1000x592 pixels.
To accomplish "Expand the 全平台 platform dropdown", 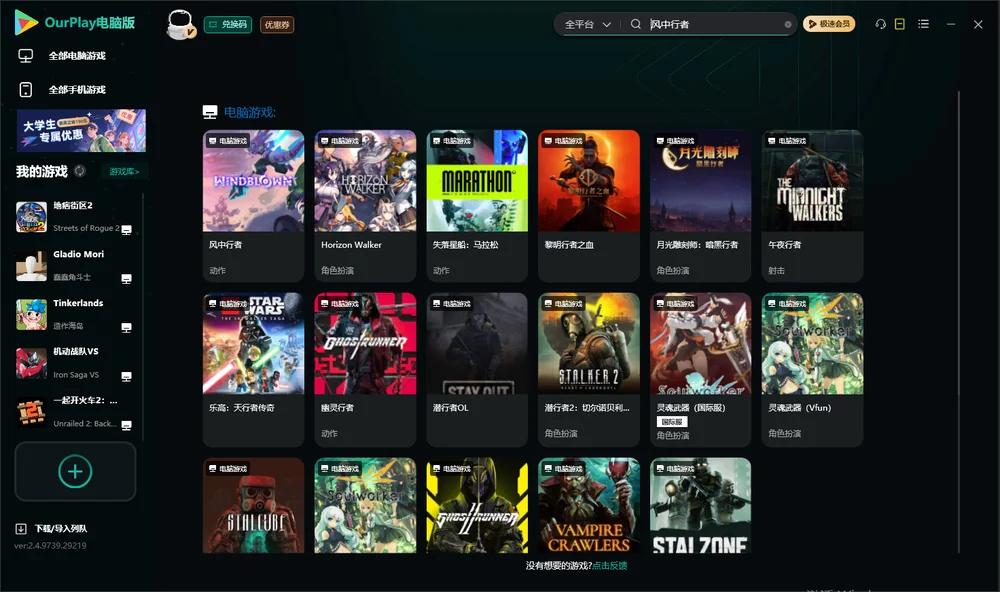I will click(x=587, y=24).
